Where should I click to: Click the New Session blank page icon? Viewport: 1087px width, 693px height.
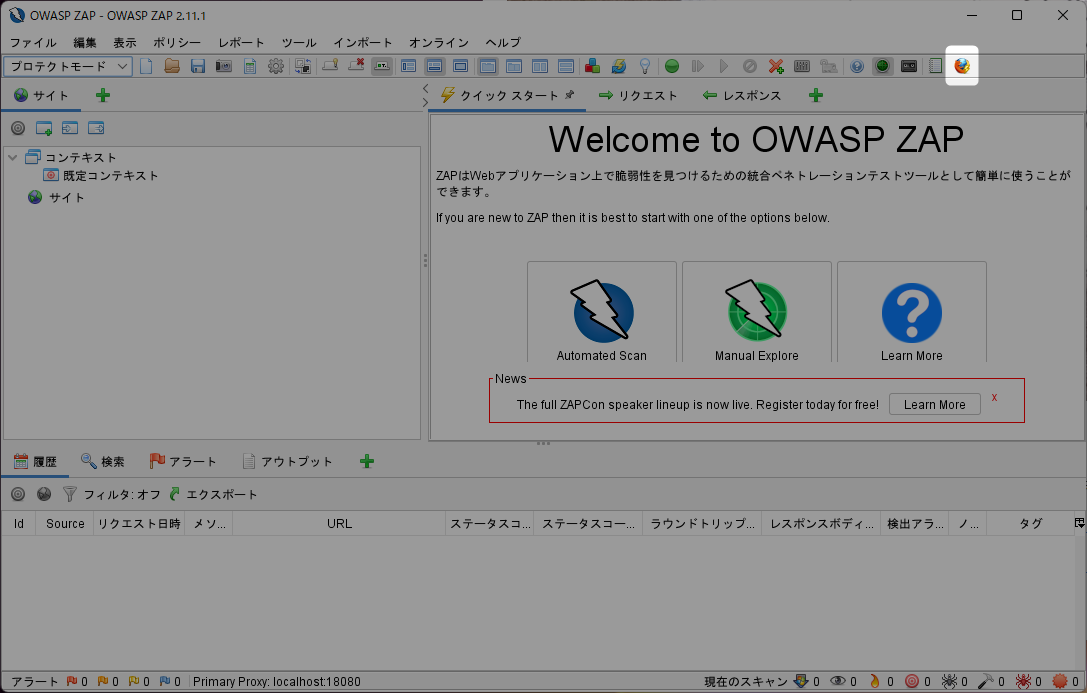(x=146, y=66)
